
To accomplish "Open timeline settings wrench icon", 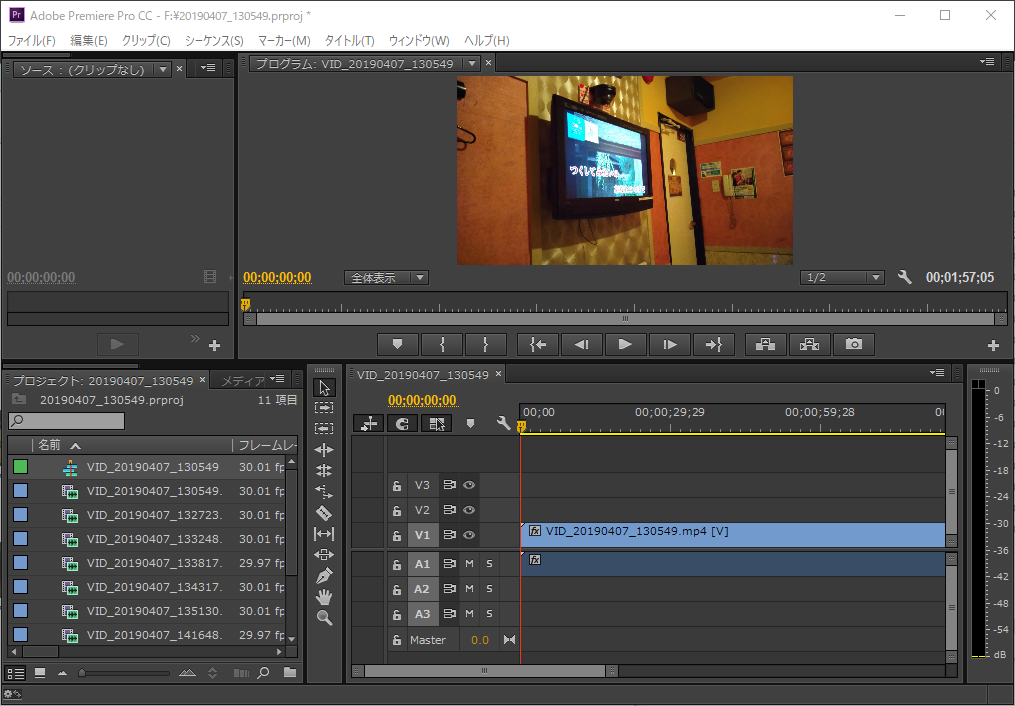I will (504, 424).
